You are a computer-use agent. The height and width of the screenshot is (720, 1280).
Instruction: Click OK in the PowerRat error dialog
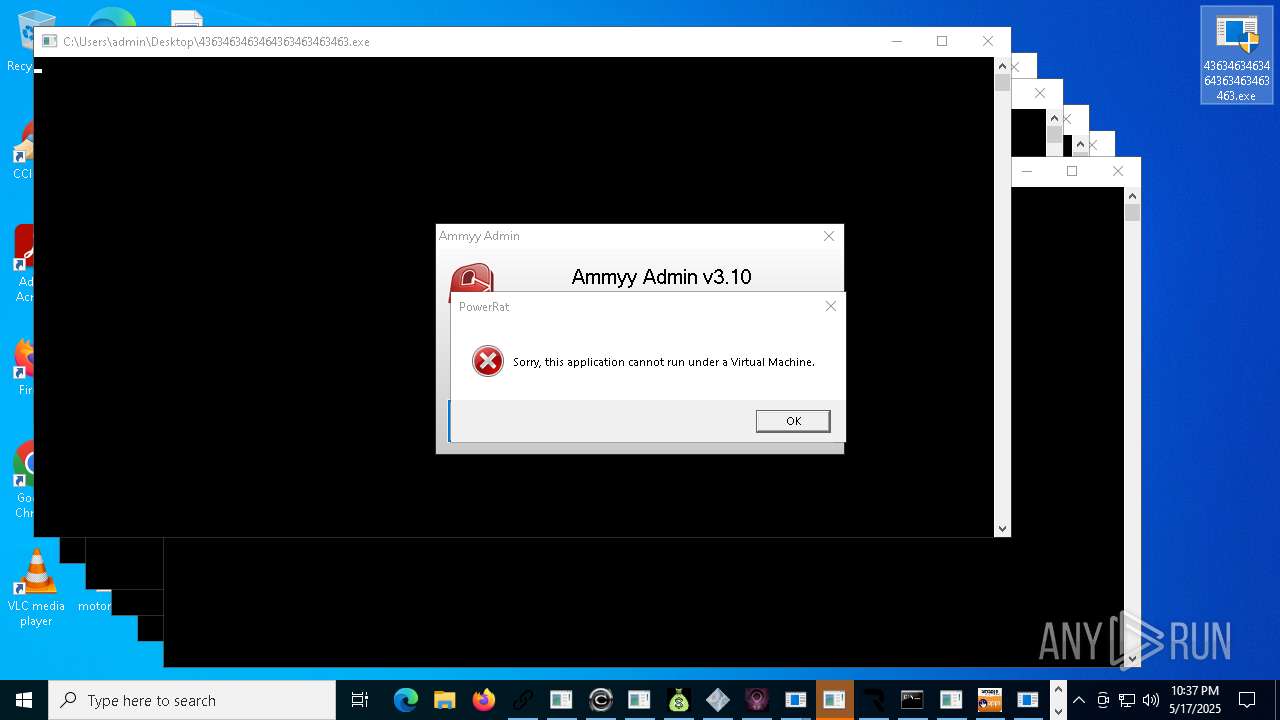pos(793,421)
